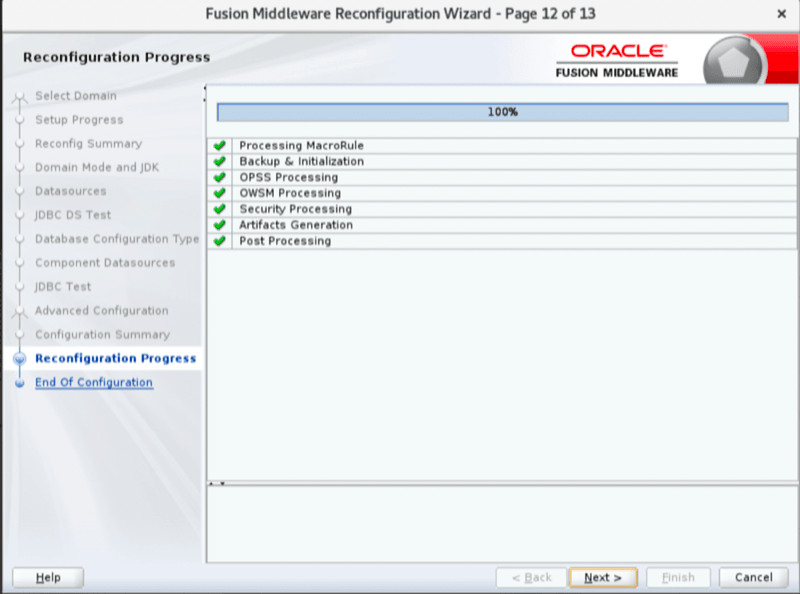The width and height of the screenshot is (800, 594).
Task: Click the check icon for OWSM Processing
Action: [220, 193]
